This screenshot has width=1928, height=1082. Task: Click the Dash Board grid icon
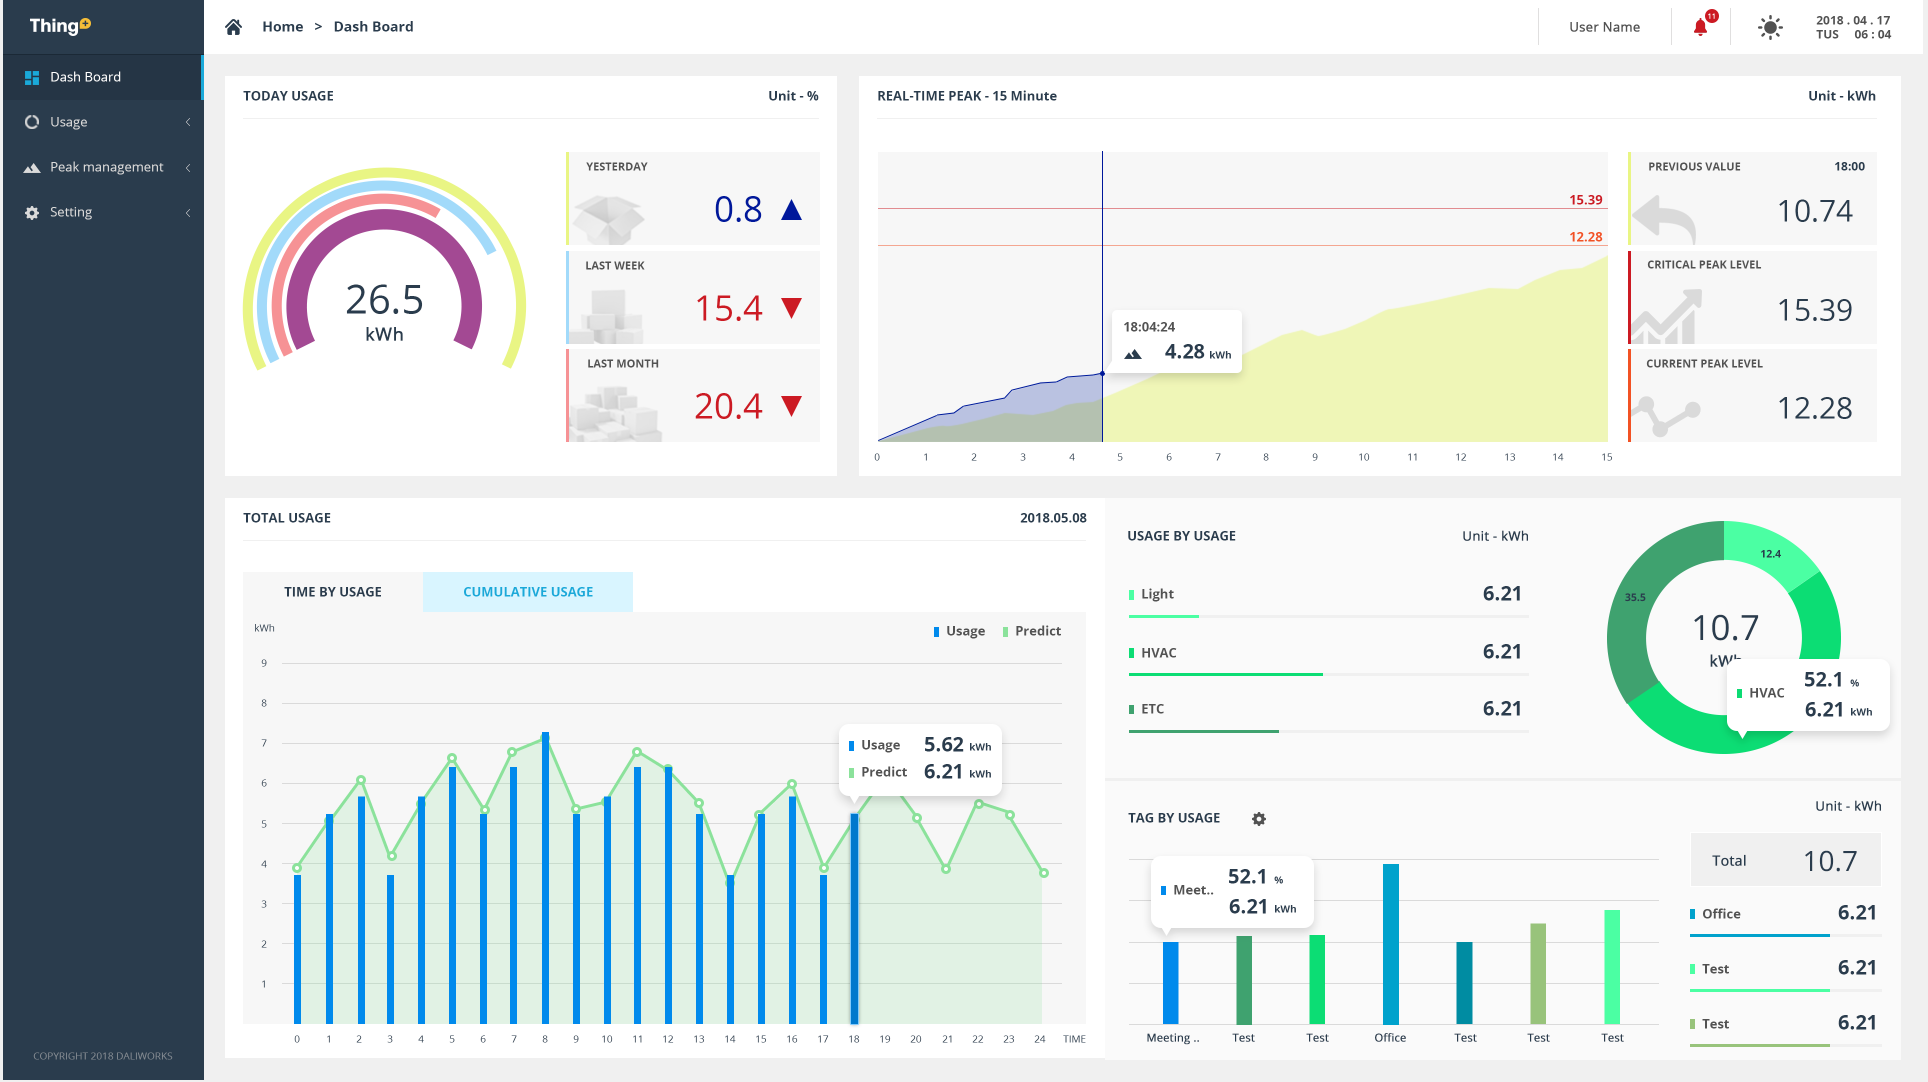32,77
